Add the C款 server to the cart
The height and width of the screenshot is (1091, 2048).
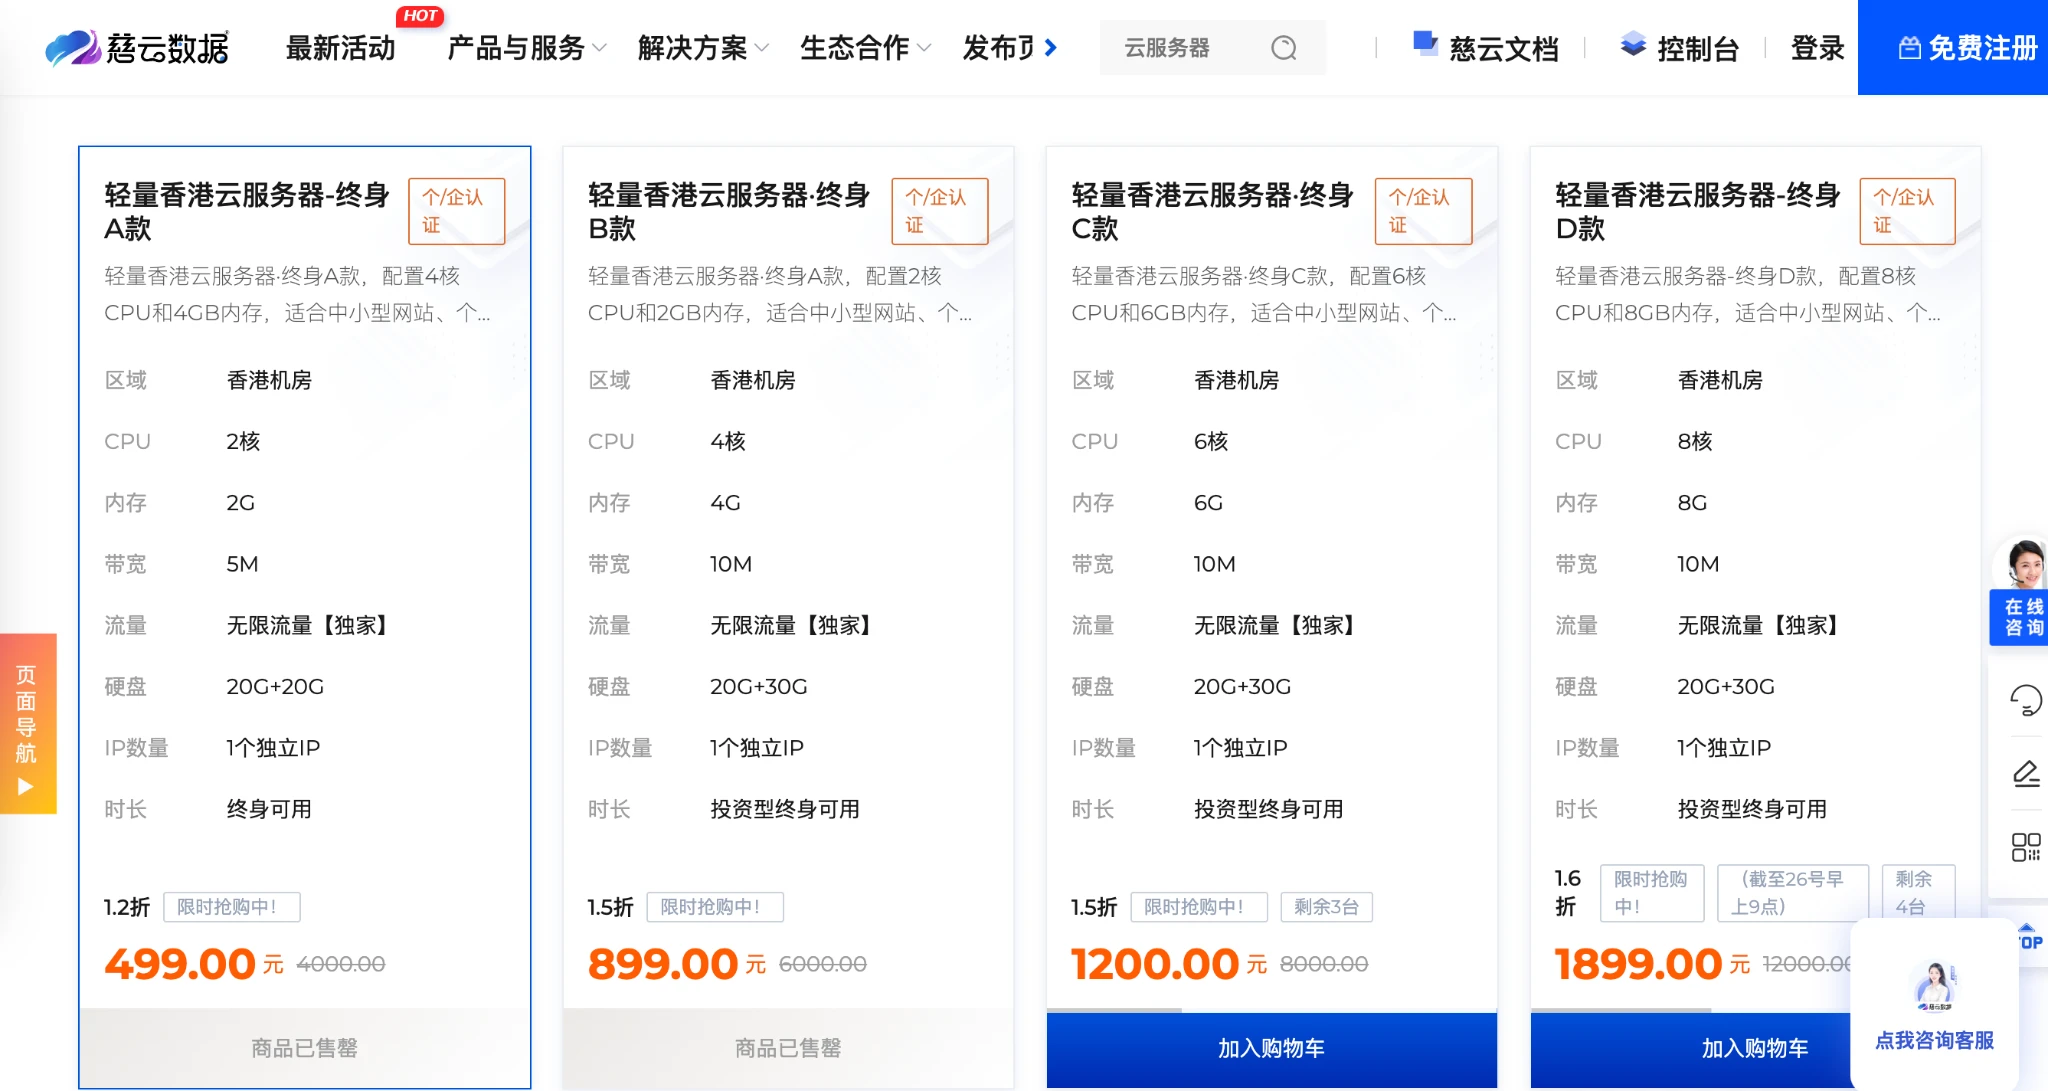pos(1271,1048)
